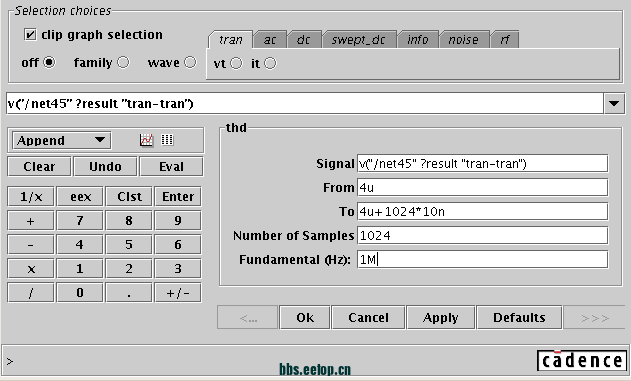This screenshot has width=631, height=381.
Task: Click the main expression buffer field
Action: [305, 103]
